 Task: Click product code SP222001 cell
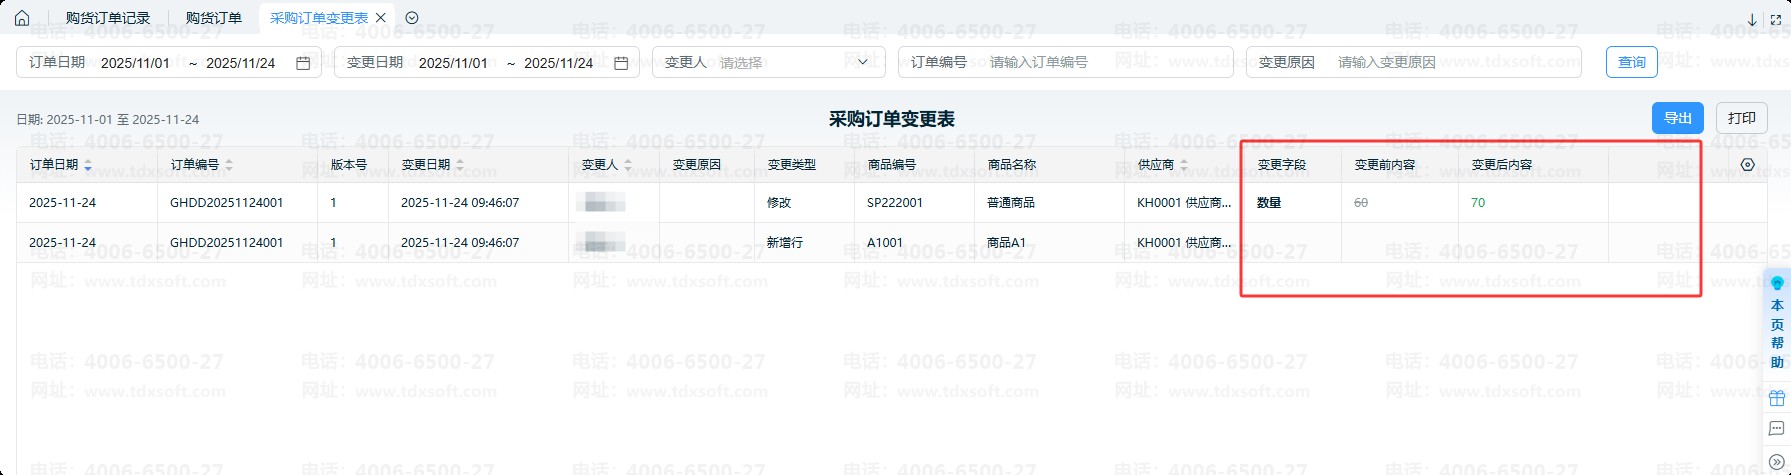tap(895, 203)
